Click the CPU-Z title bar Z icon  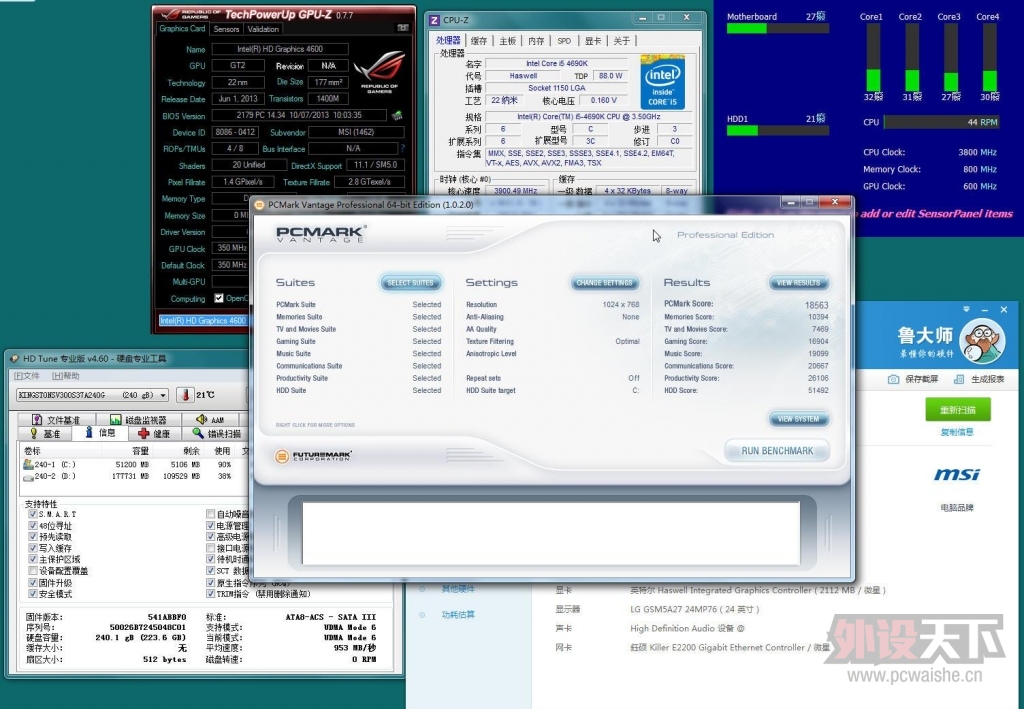tap(434, 20)
